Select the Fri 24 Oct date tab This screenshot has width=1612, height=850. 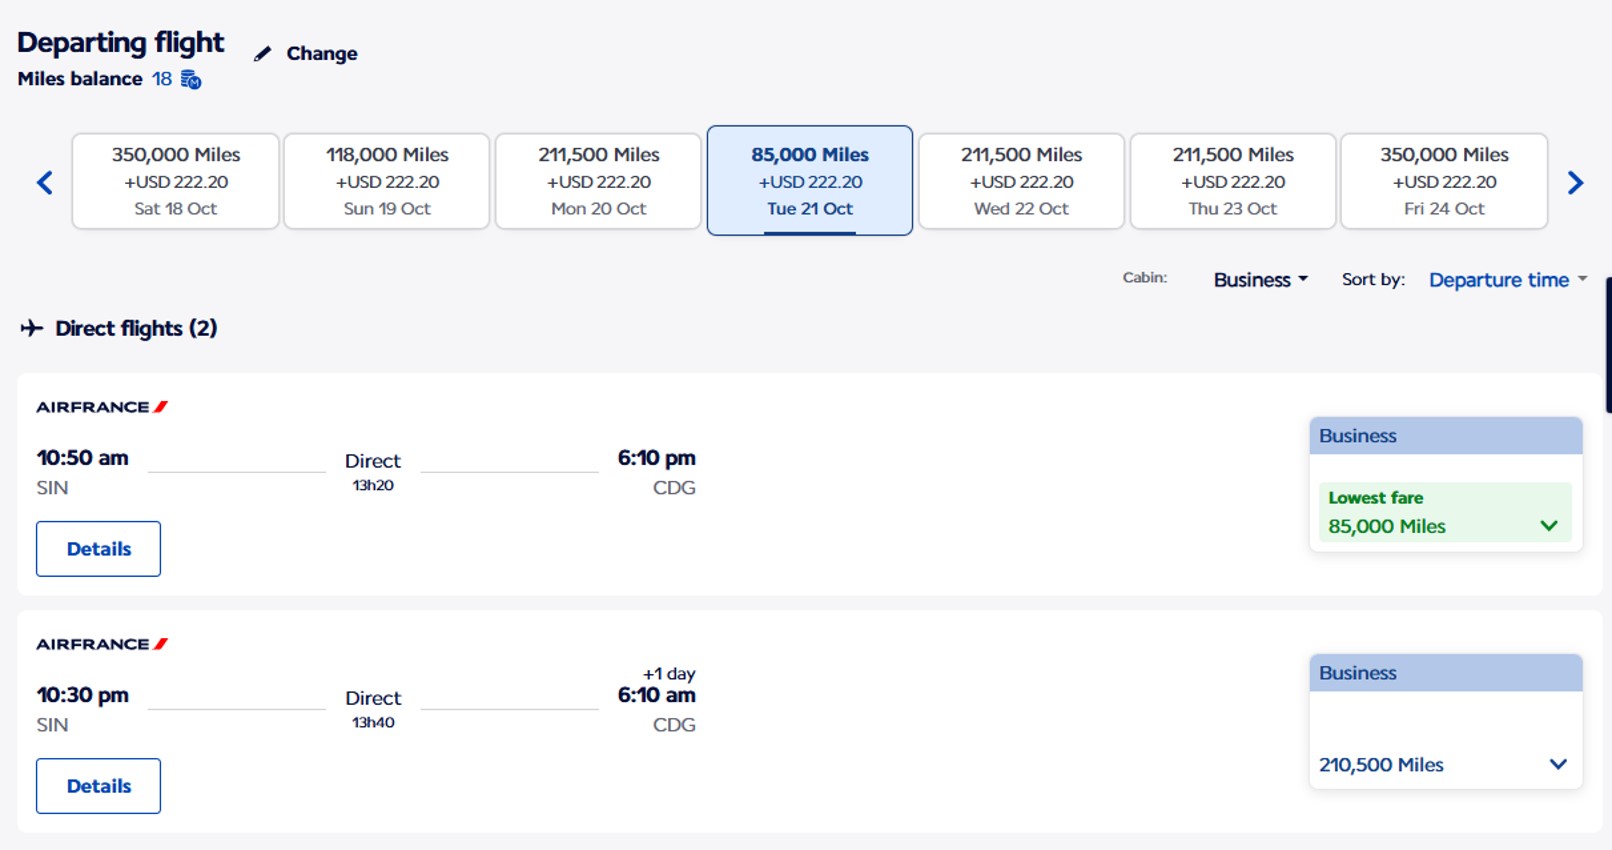pos(1444,181)
